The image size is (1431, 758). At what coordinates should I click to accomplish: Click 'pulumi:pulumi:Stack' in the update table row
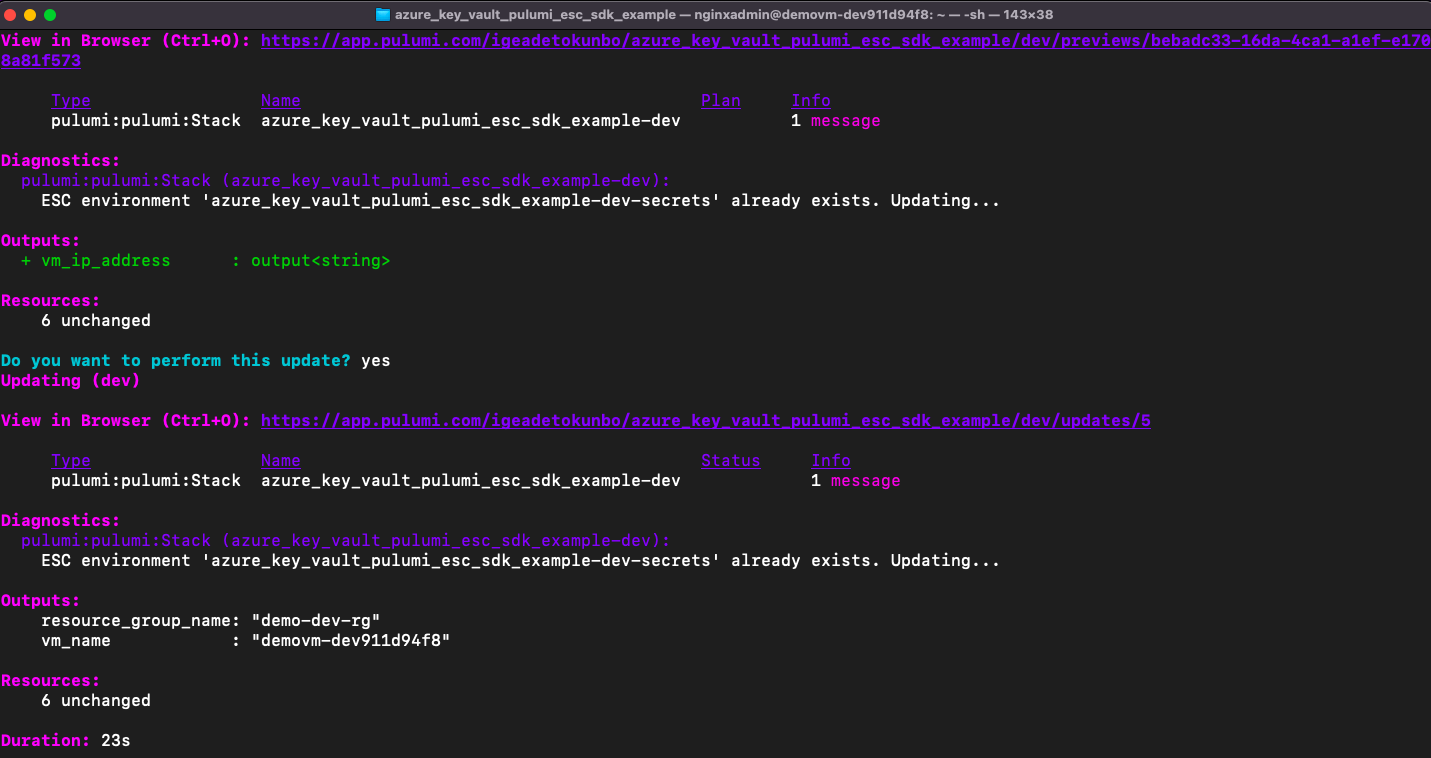pyautogui.click(x=146, y=481)
